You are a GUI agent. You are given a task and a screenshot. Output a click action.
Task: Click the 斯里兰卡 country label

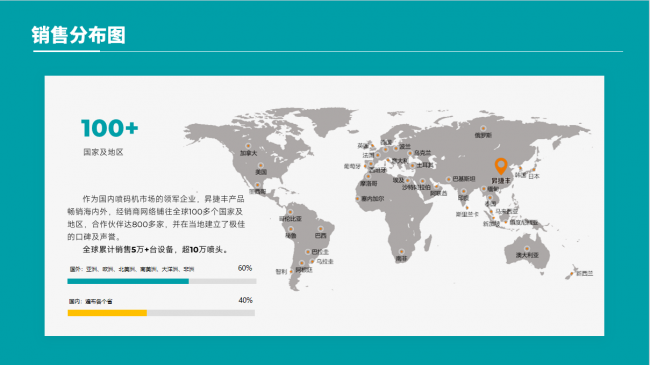click(467, 214)
